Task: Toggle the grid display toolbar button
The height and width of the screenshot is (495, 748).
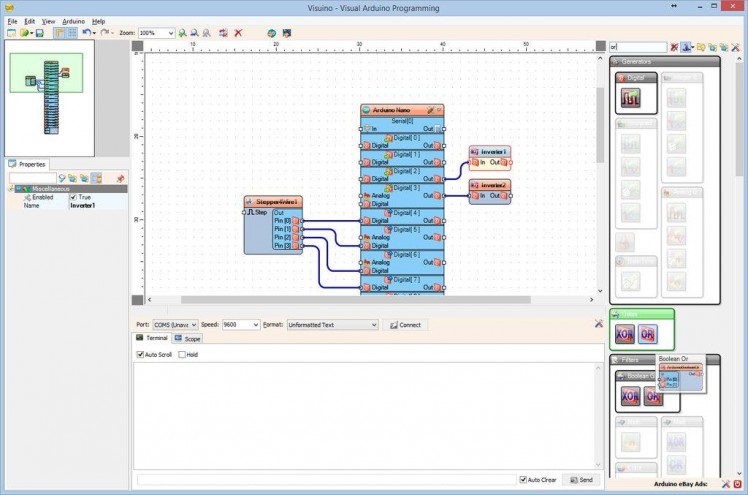Action: click(x=72, y=33)
